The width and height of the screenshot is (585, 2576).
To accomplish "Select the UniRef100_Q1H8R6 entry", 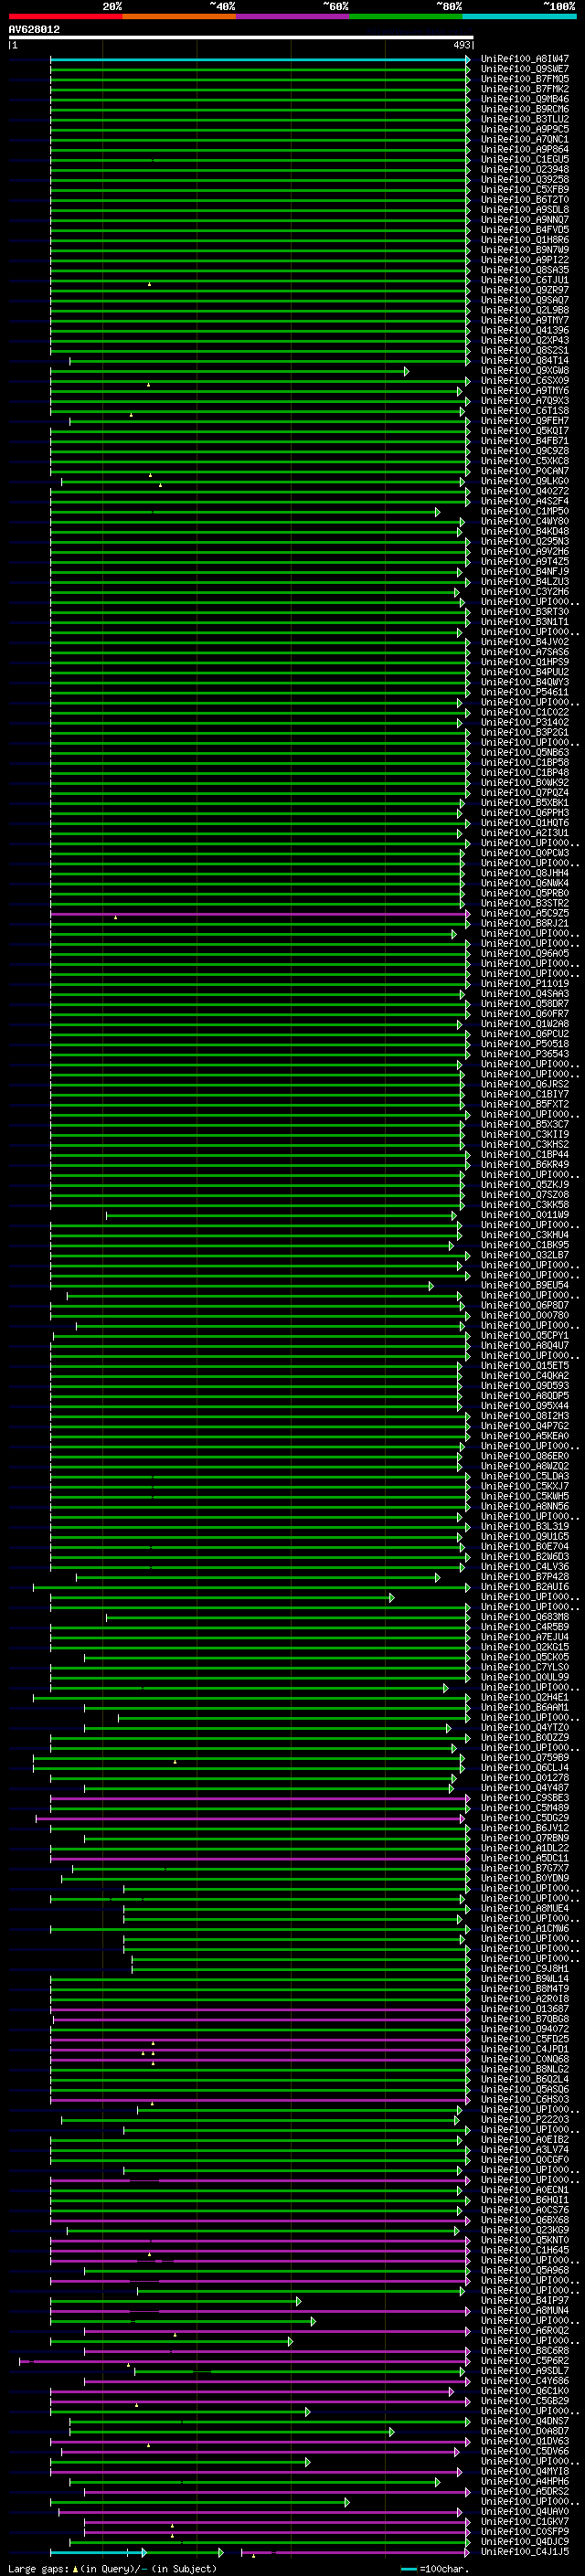I will coord(524,240).
